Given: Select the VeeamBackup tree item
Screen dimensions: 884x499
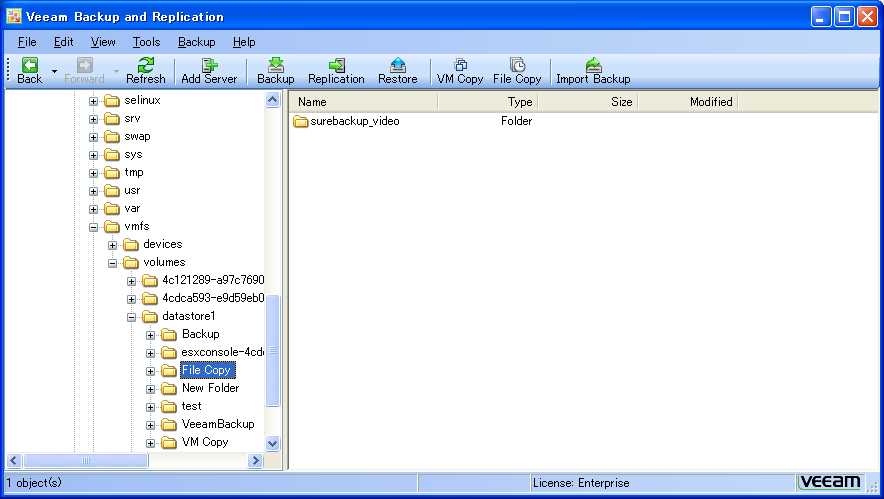Looking at the screenshot, I should [x=218, y=424].
